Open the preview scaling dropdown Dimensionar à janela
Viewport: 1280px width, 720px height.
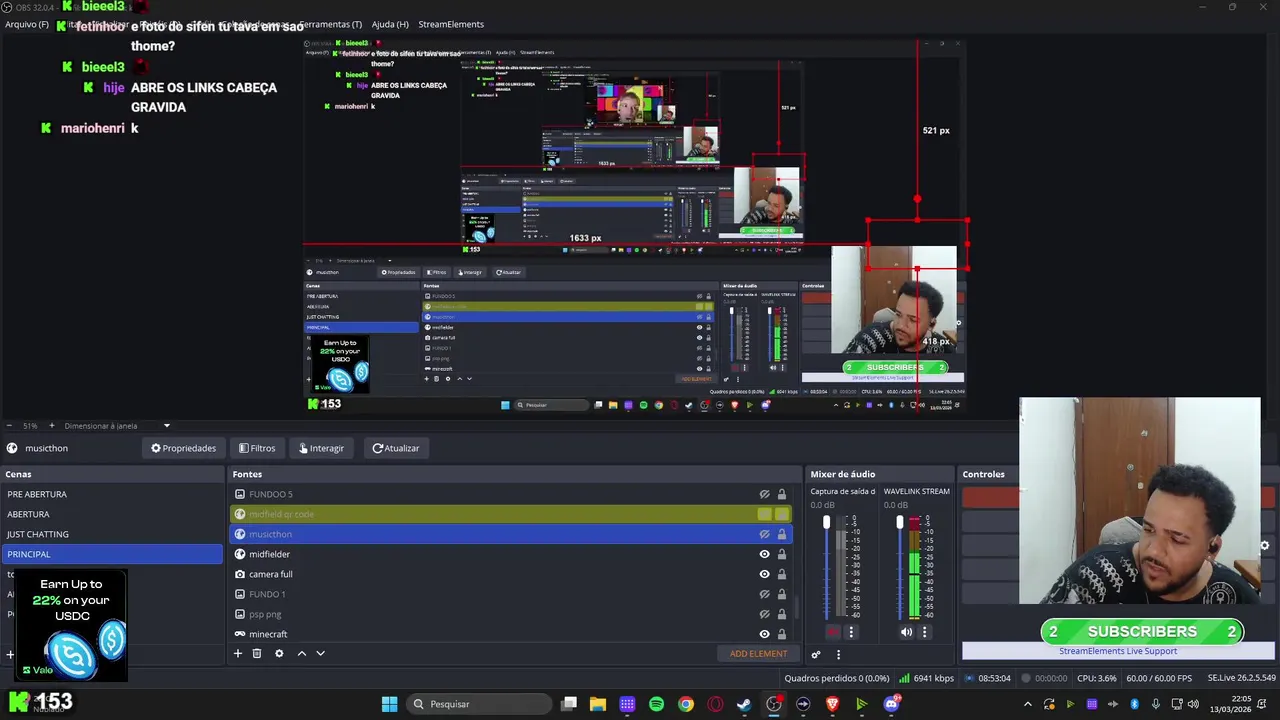[x=117, y=426]
